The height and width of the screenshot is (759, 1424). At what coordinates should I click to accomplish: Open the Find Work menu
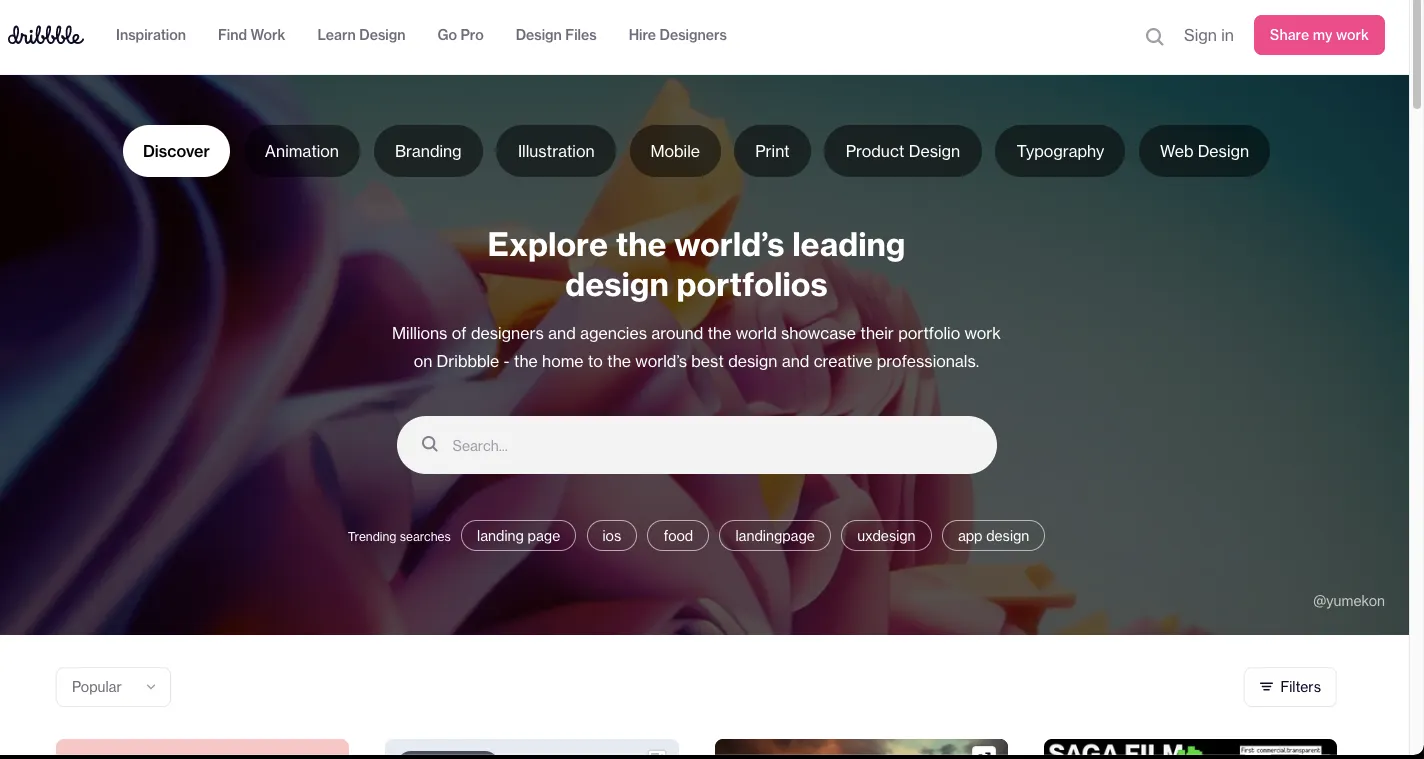(x=251, y=35)
